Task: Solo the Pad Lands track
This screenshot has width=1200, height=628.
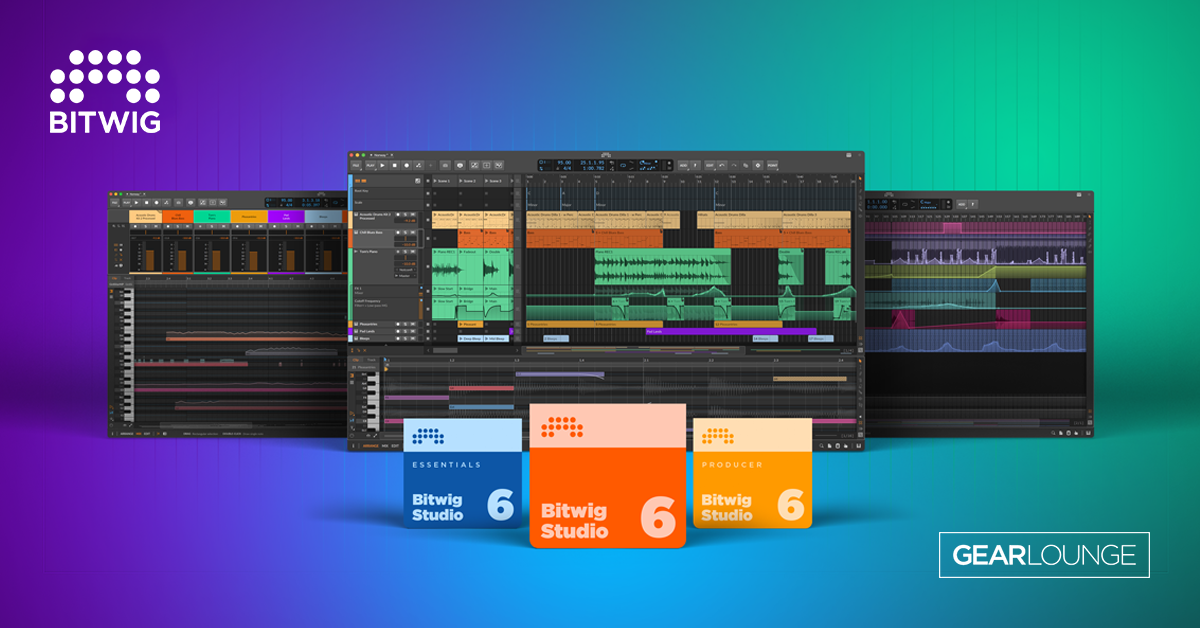Action: 405,331
